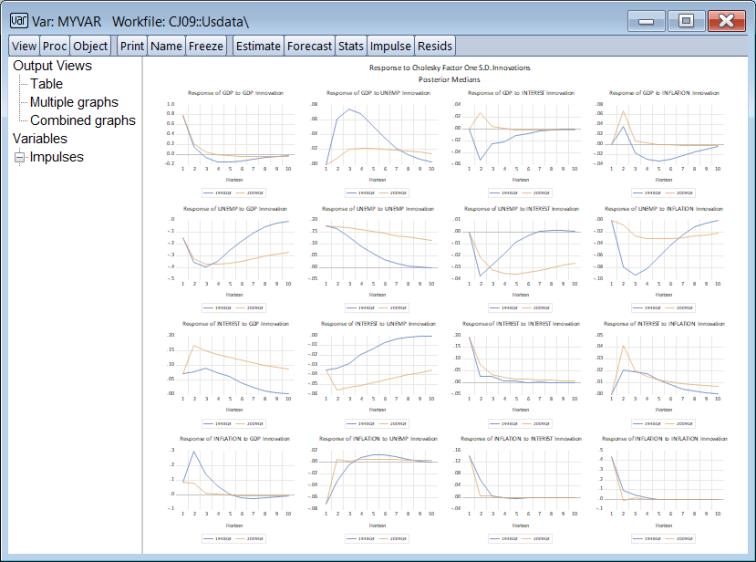Open the Impulse response settings
756x562 pixels.
point(390,46)
